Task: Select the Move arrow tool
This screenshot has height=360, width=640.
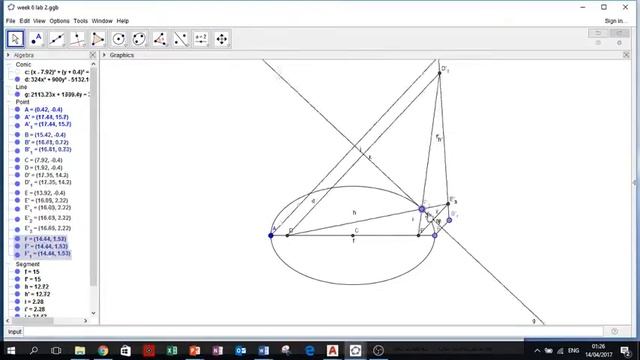Action: [16, 39]
